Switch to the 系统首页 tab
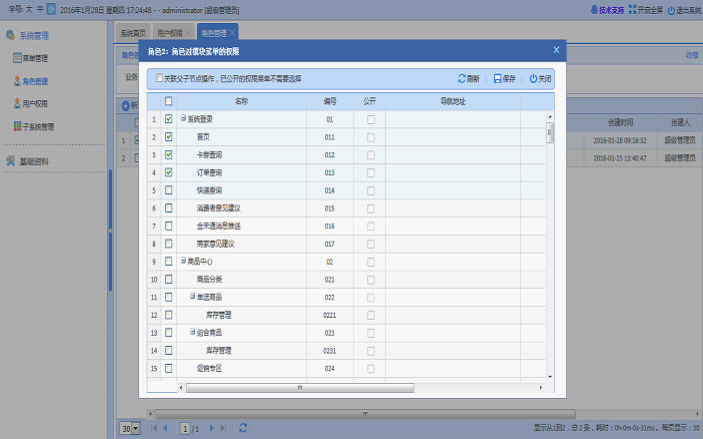Image resolution: width=703 pixels, height=439 pixels. [133, 33]
